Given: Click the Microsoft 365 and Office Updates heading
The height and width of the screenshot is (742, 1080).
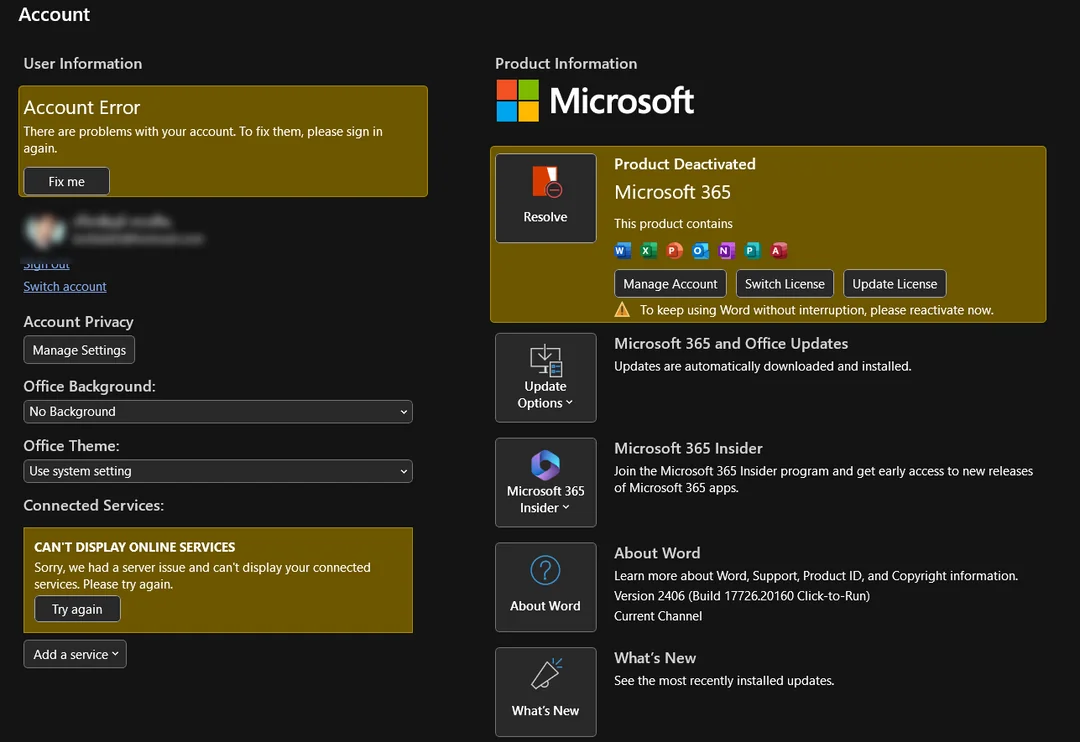Looking at the screenshot, I should coord(731,343).
